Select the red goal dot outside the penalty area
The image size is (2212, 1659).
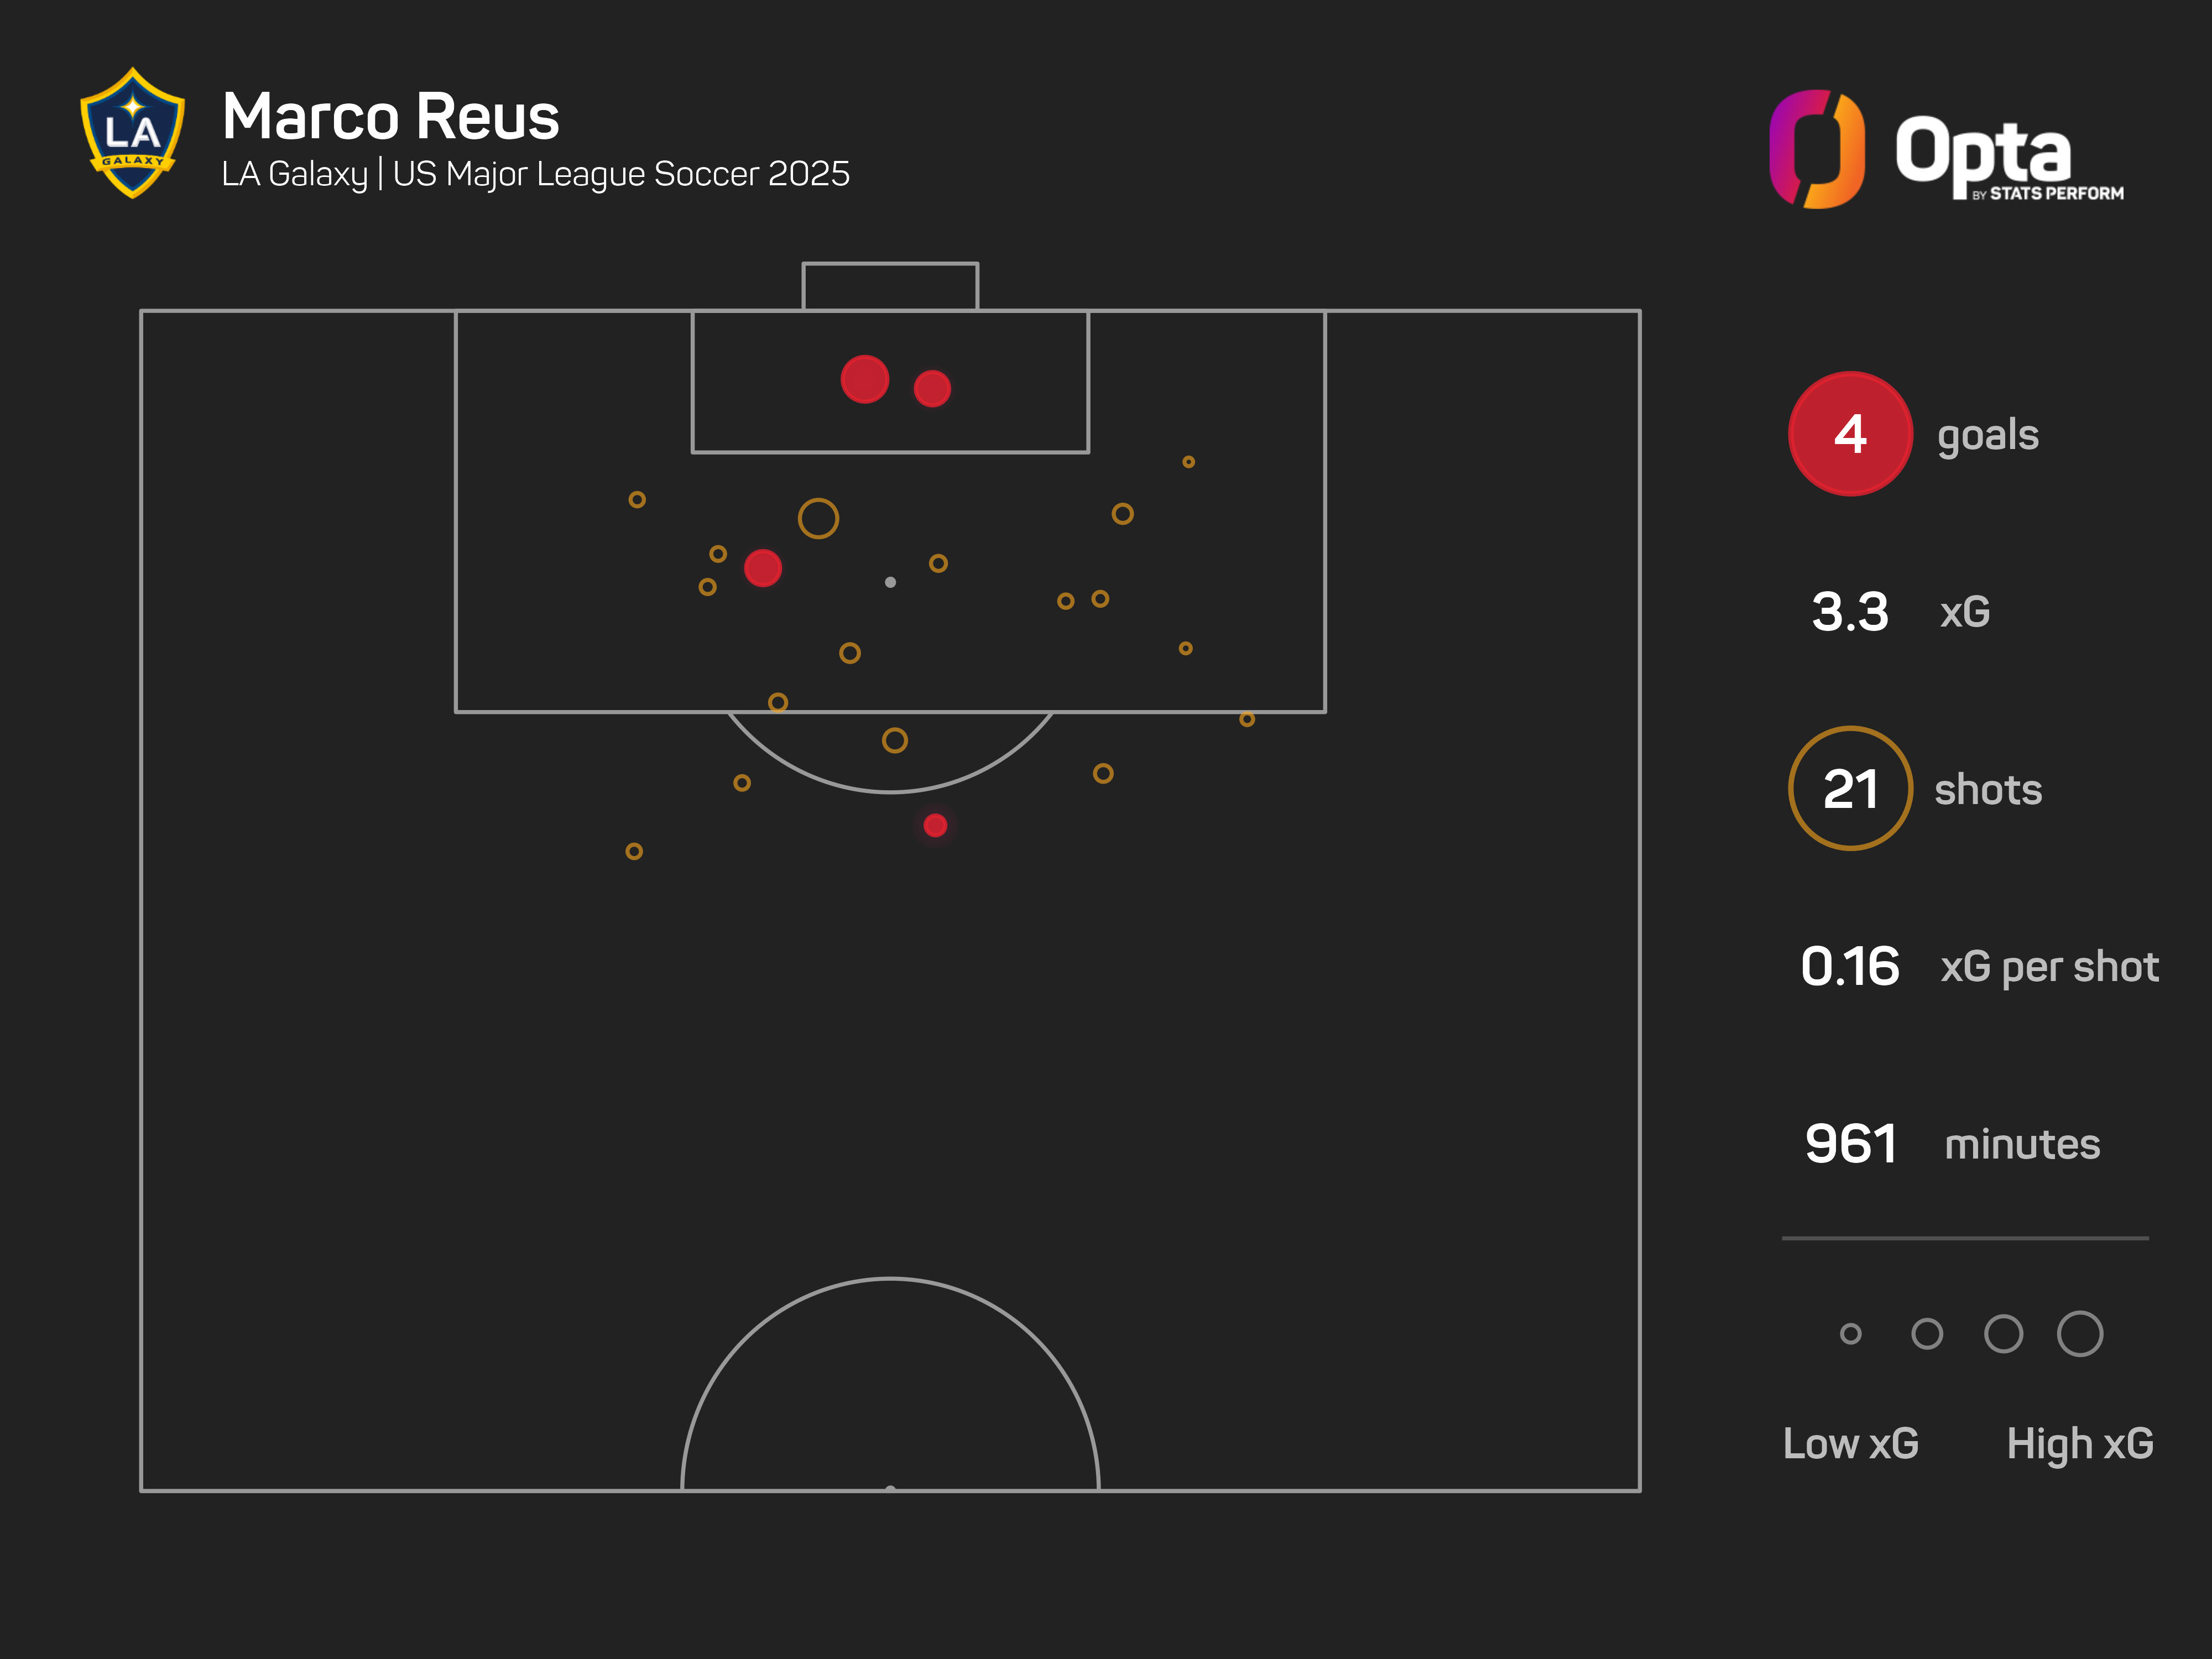(x=935, y=825)
